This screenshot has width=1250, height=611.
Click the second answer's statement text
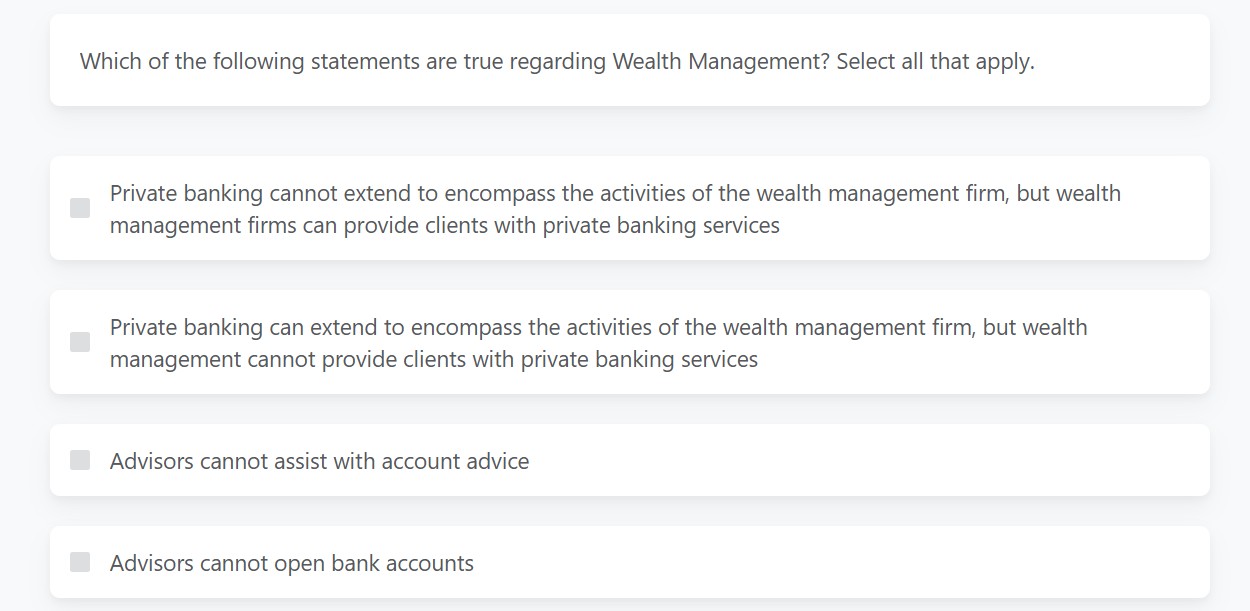tap(600, 343)
